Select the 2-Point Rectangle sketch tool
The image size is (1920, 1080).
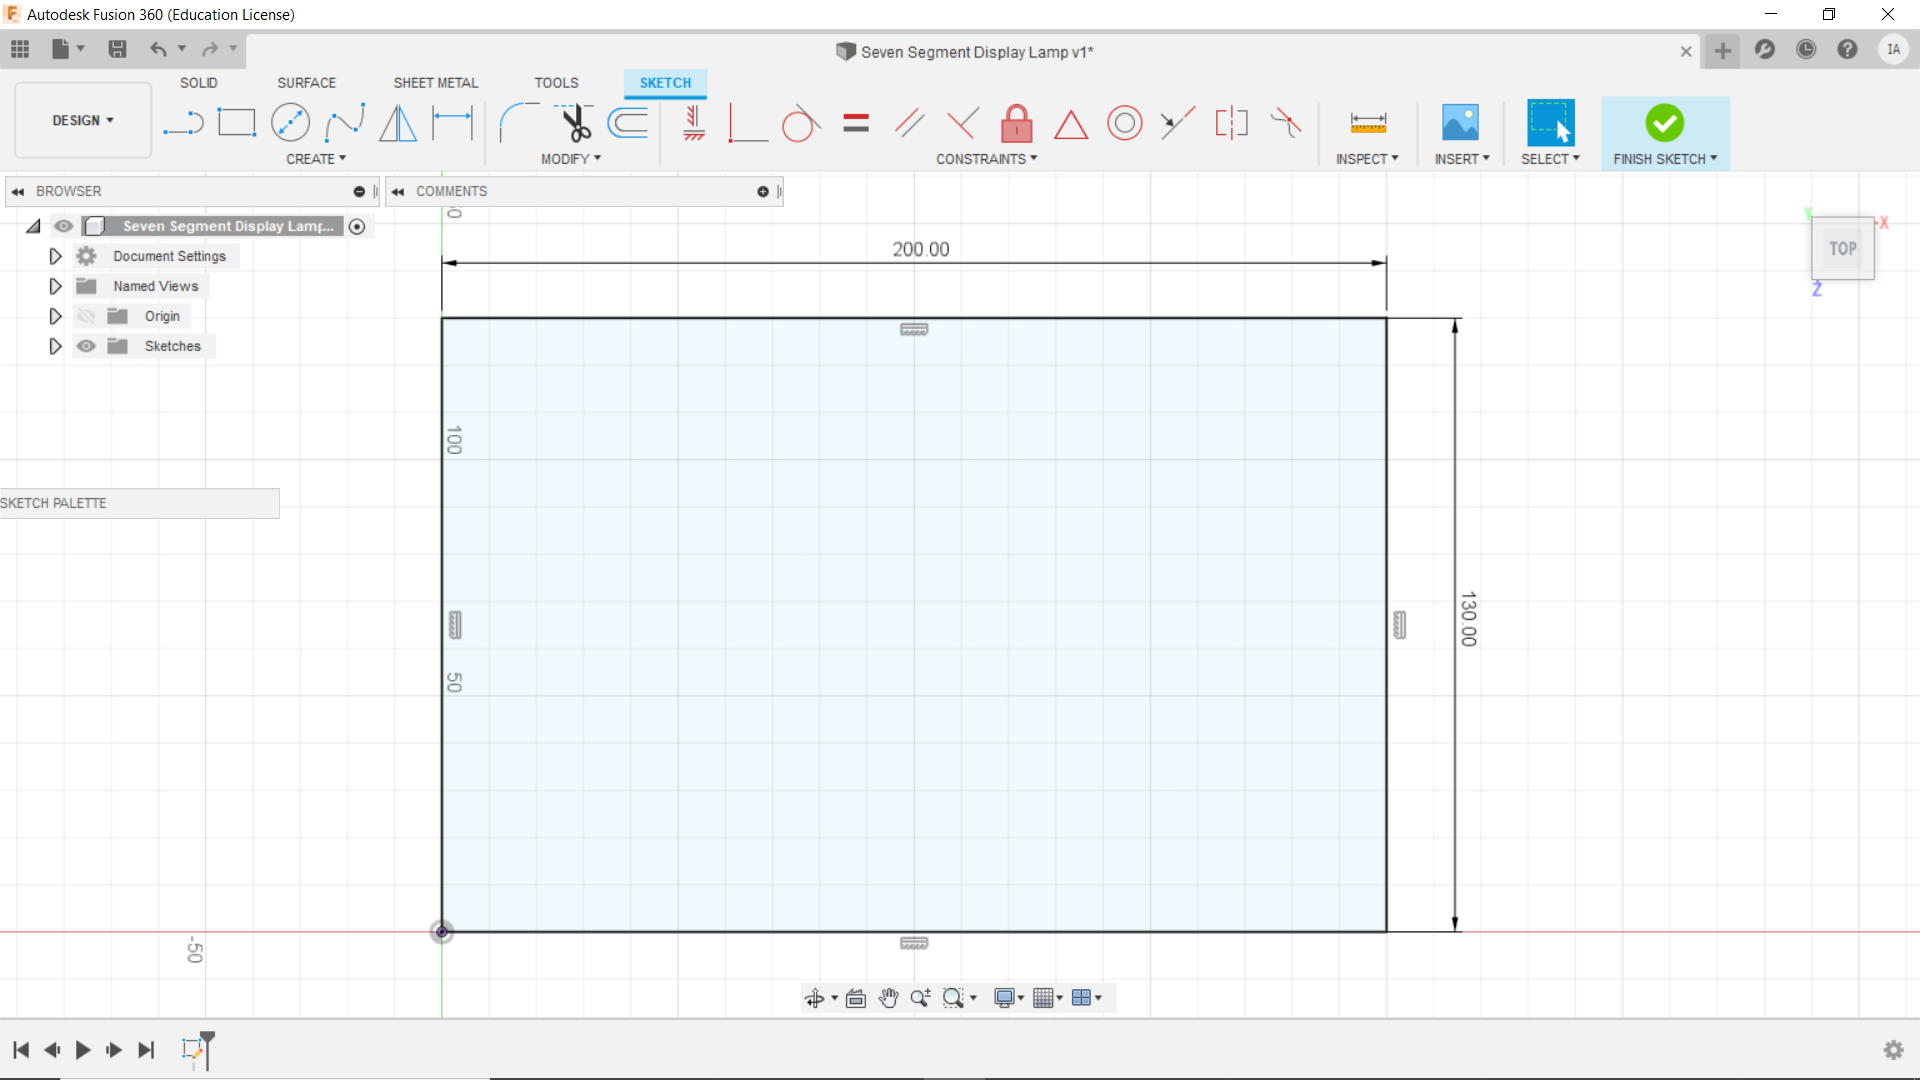pyautogui.click(x=237, y=123)
